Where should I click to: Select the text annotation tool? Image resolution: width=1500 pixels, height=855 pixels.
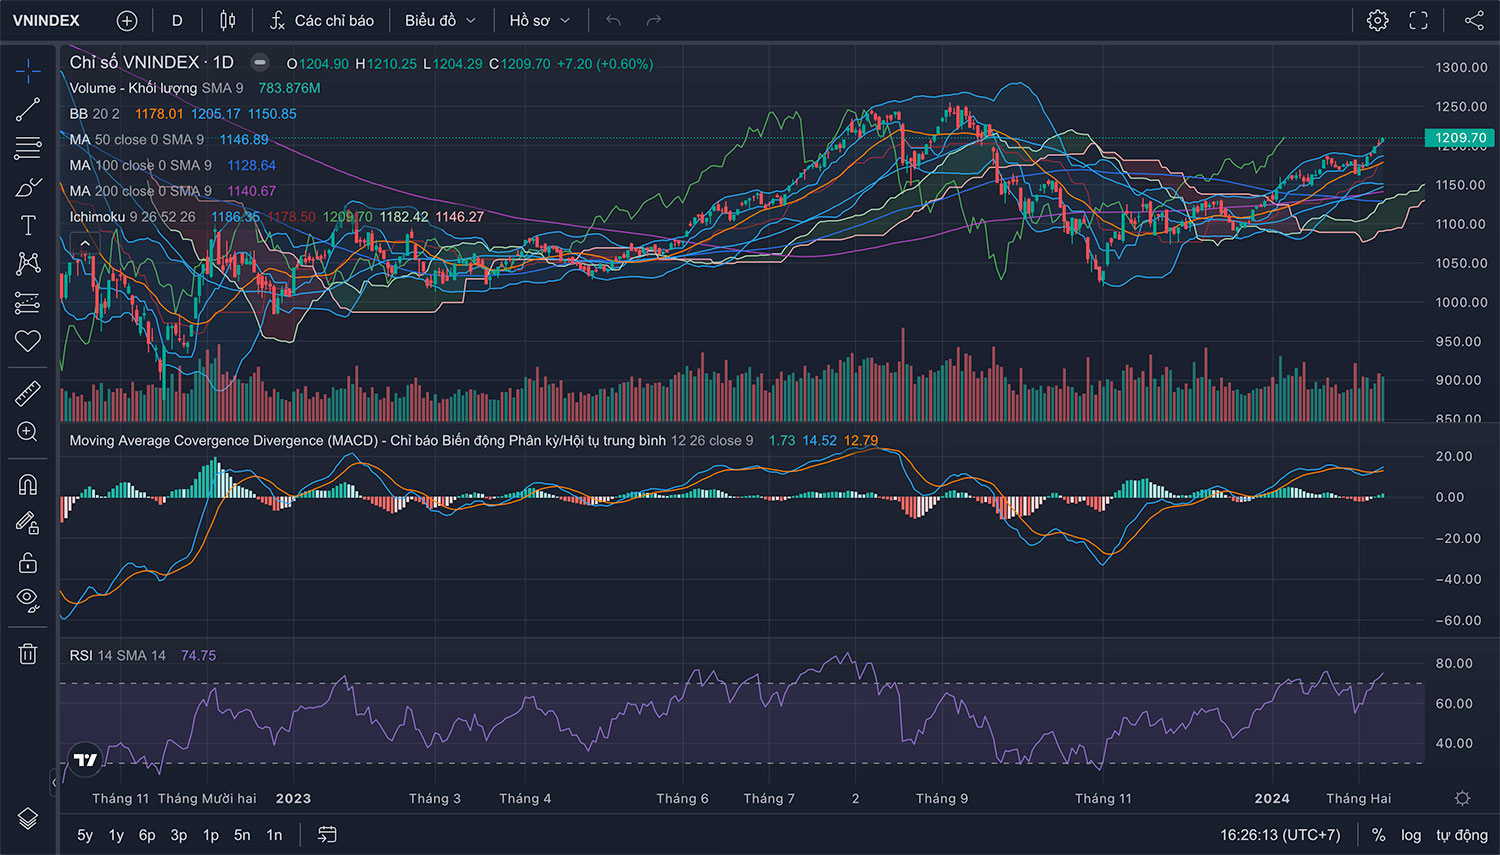28,225
